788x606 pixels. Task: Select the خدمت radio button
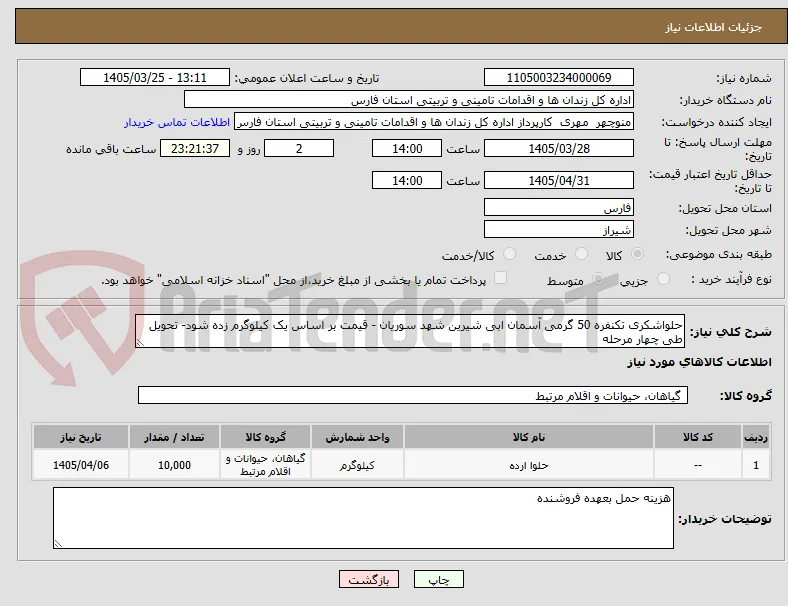(x=581, y=254)
